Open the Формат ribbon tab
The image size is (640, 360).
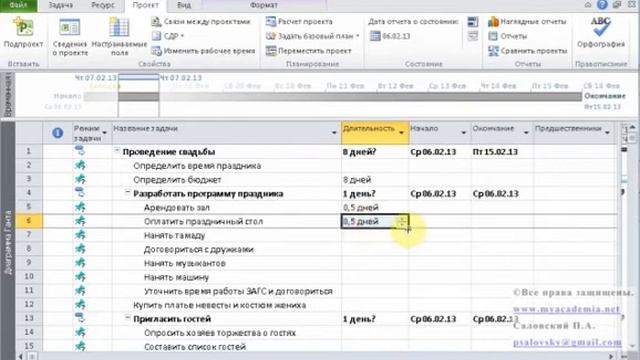(264, 5)
